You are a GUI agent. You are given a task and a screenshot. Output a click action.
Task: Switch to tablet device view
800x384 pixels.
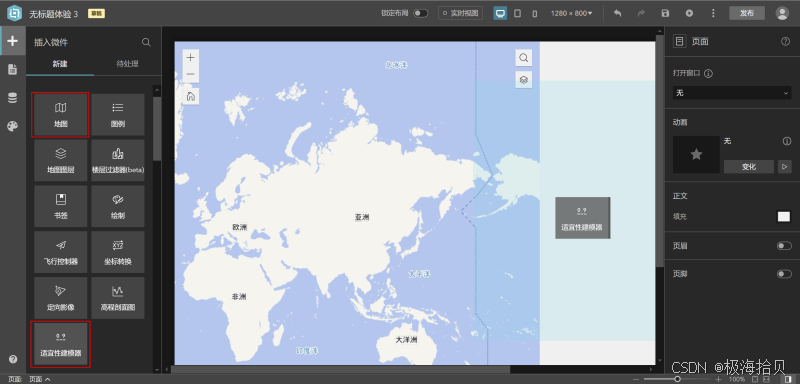coord(517,13)
